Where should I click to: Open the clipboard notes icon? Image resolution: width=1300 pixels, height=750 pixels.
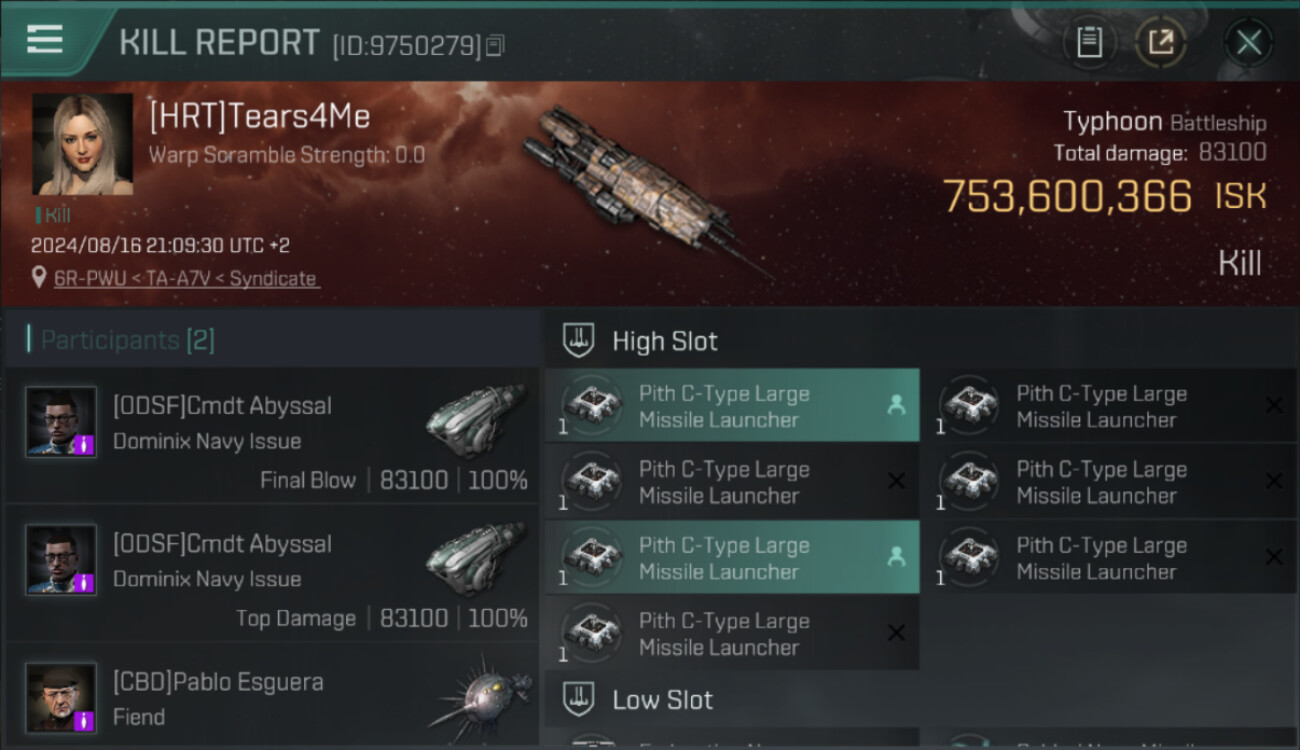coord(1089,43)
